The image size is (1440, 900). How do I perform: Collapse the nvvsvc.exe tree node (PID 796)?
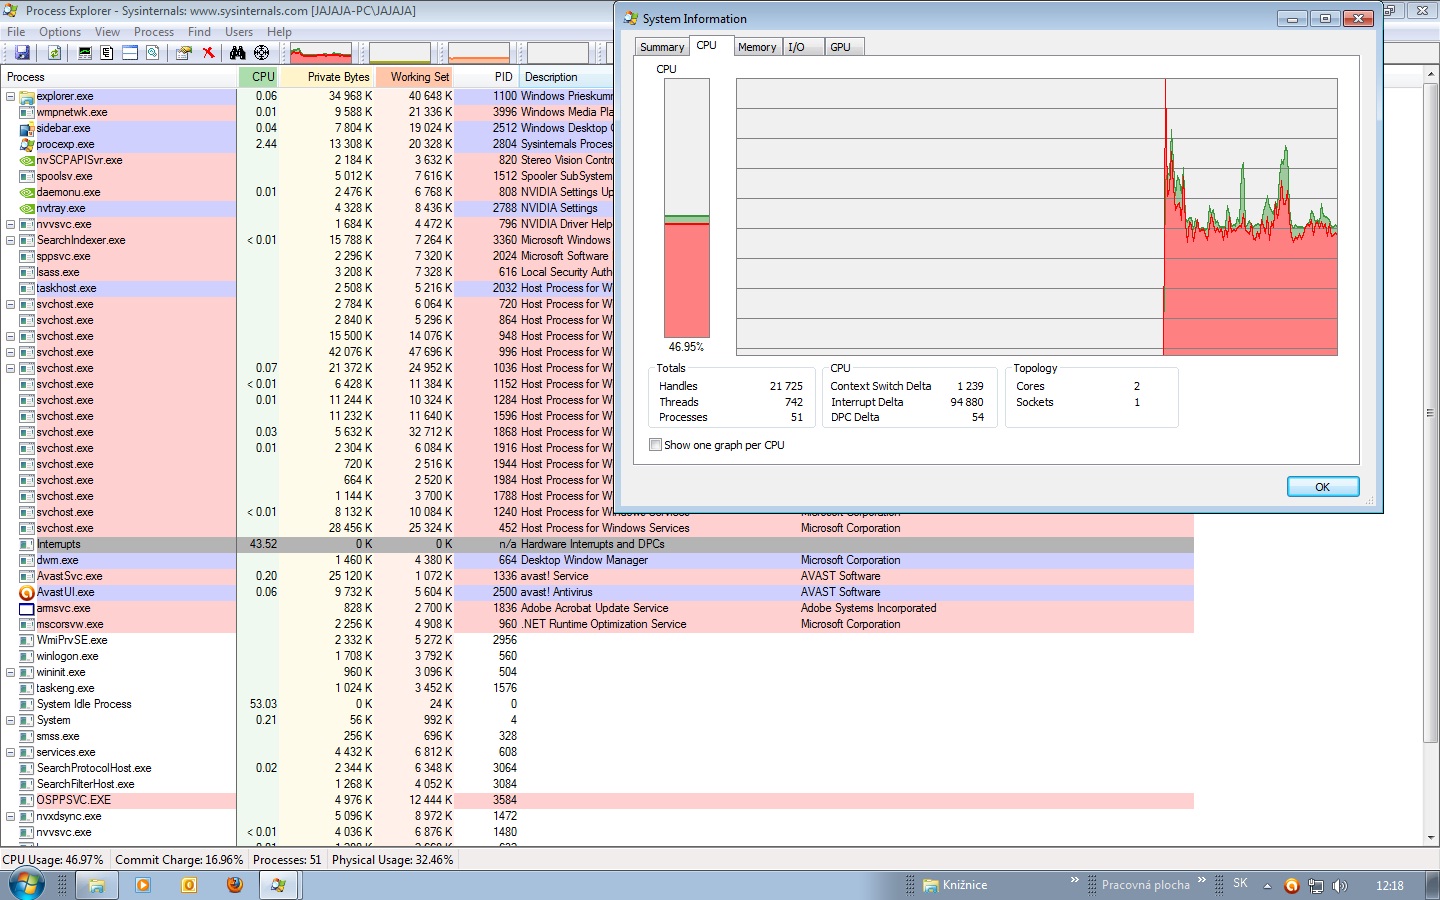10,224
